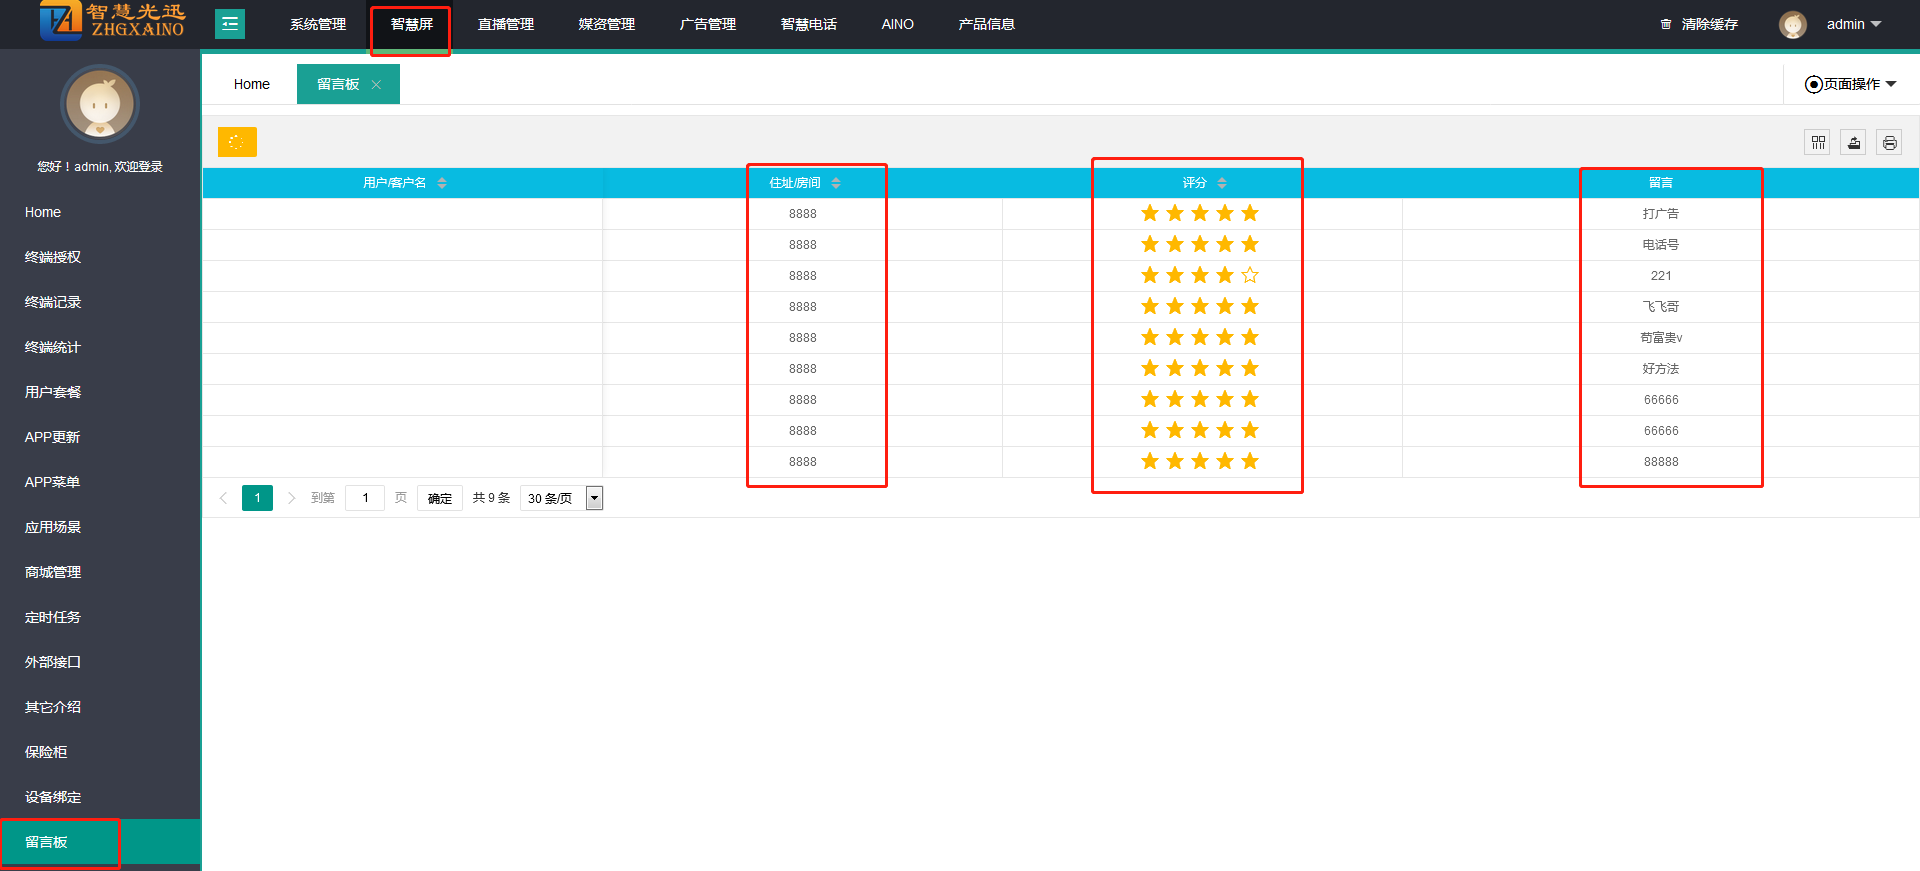This screenshot has height=871, width=1920.
Task: Click the sidebar user avatar image
Action: click(100, 104)
